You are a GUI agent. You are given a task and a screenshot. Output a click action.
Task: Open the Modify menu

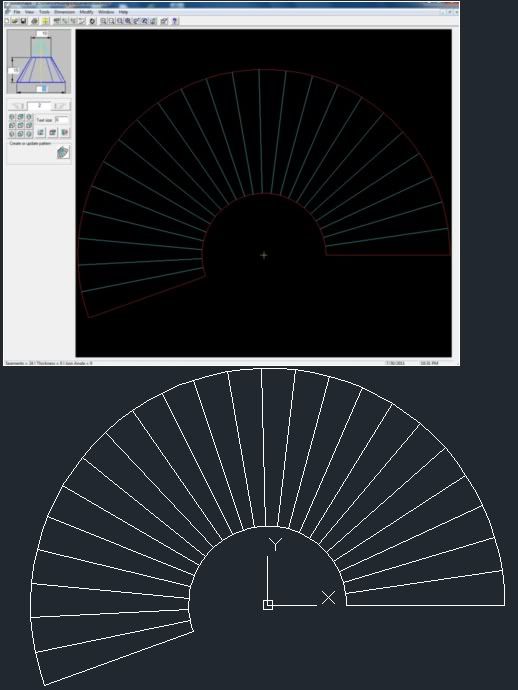coord(86,12)
